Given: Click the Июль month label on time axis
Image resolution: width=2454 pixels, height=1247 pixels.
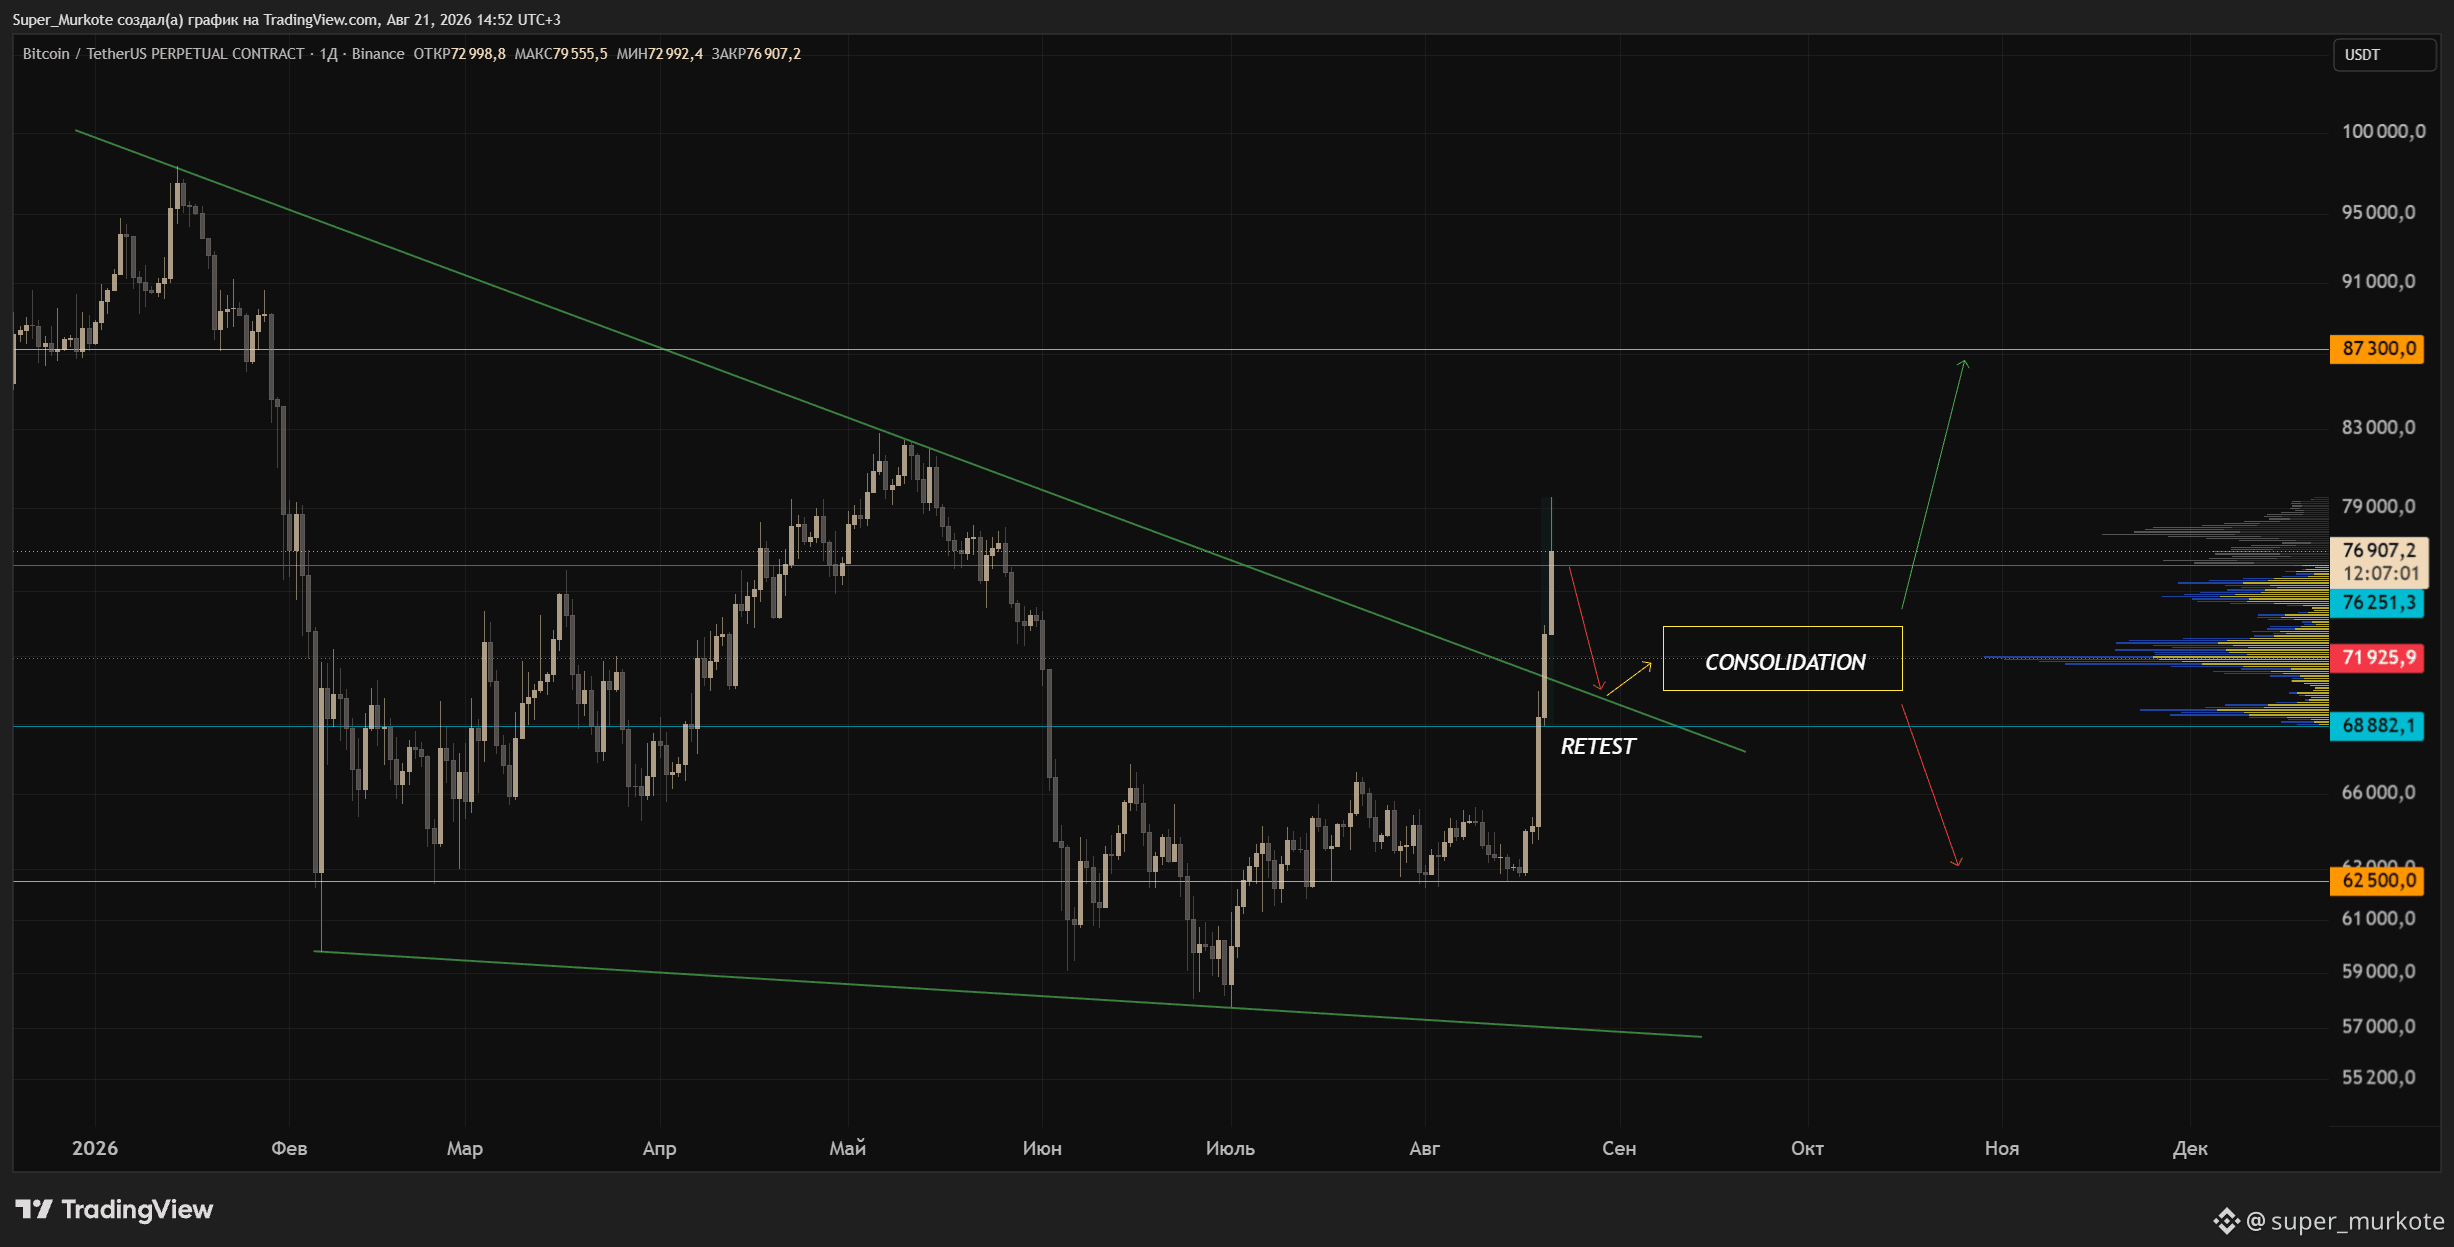Looking at the screenshot, I should [x=1230, y=1149].
